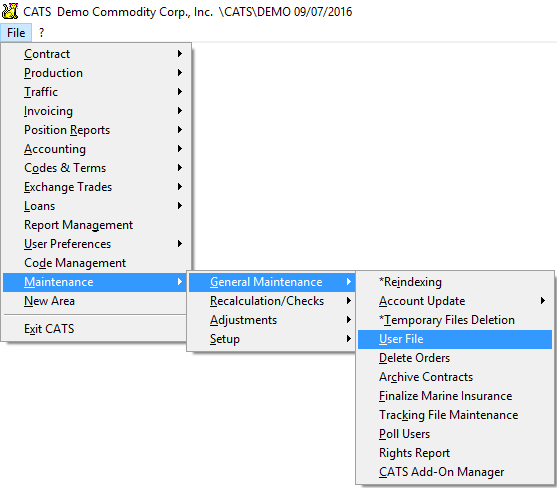This screenshot has width=557, height=488.
Task: Click the arrow beside Production
Action: click(x=180, y=72)
